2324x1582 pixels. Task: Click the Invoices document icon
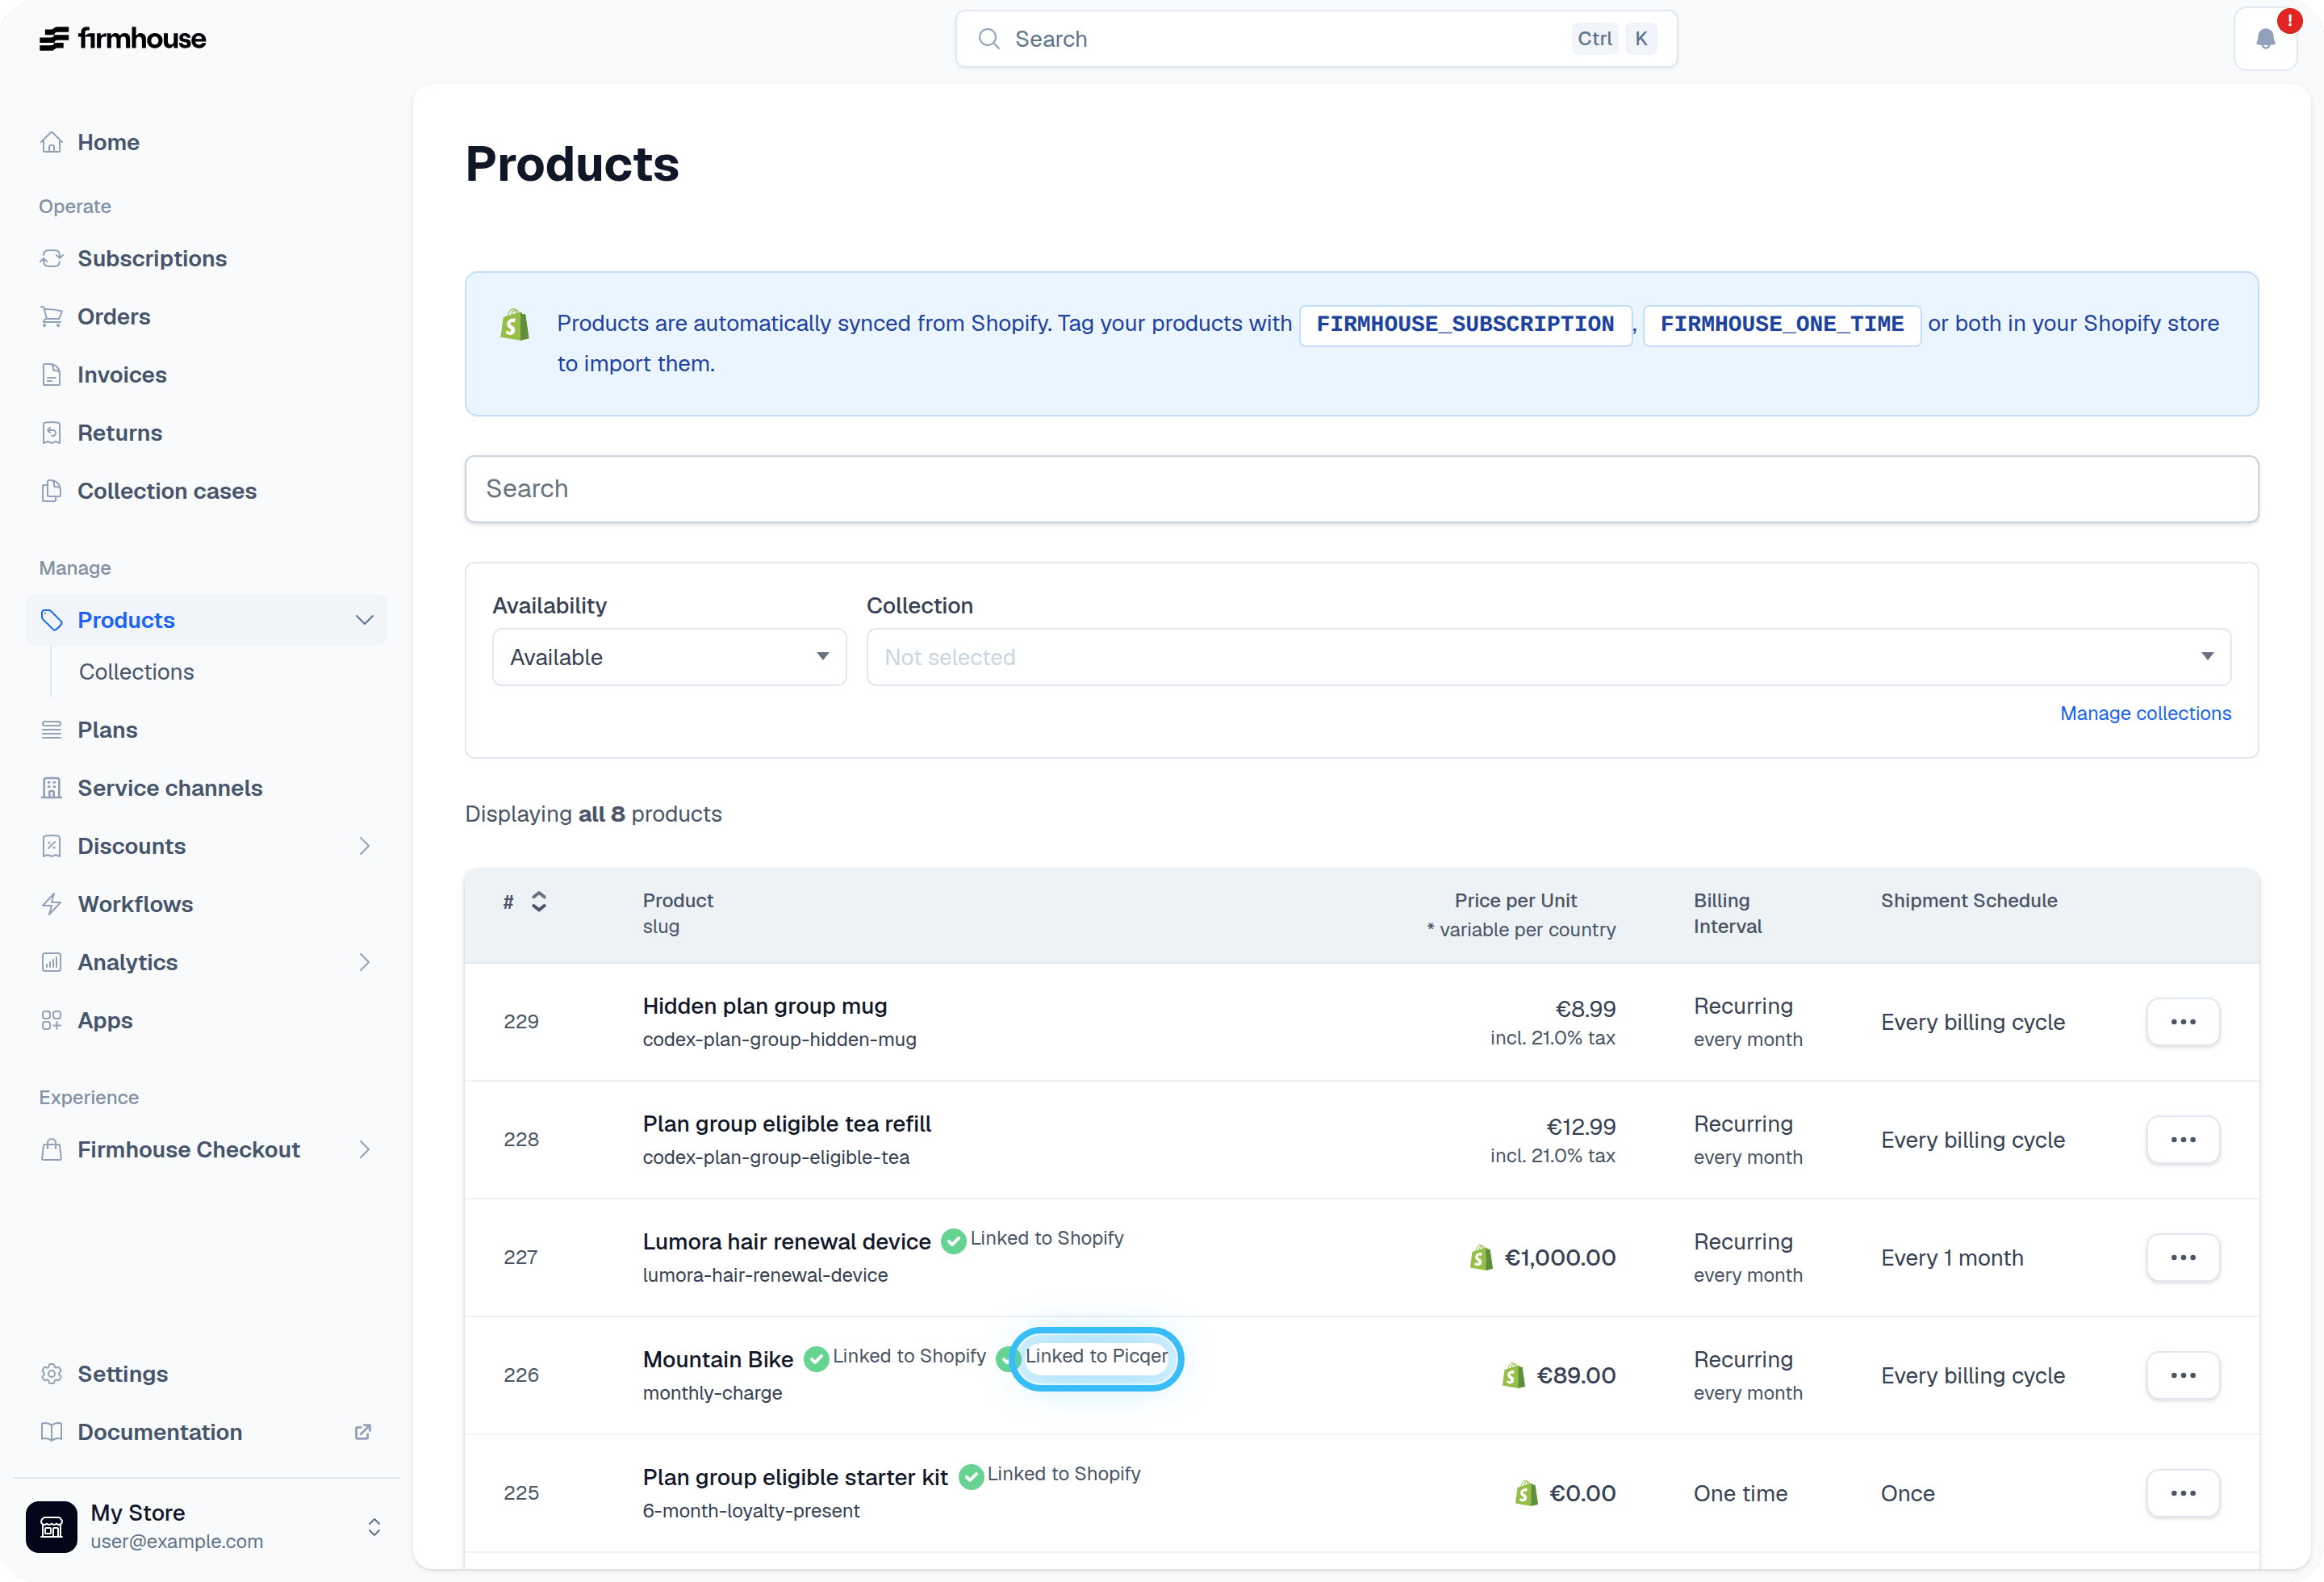[x=52, y=374]
